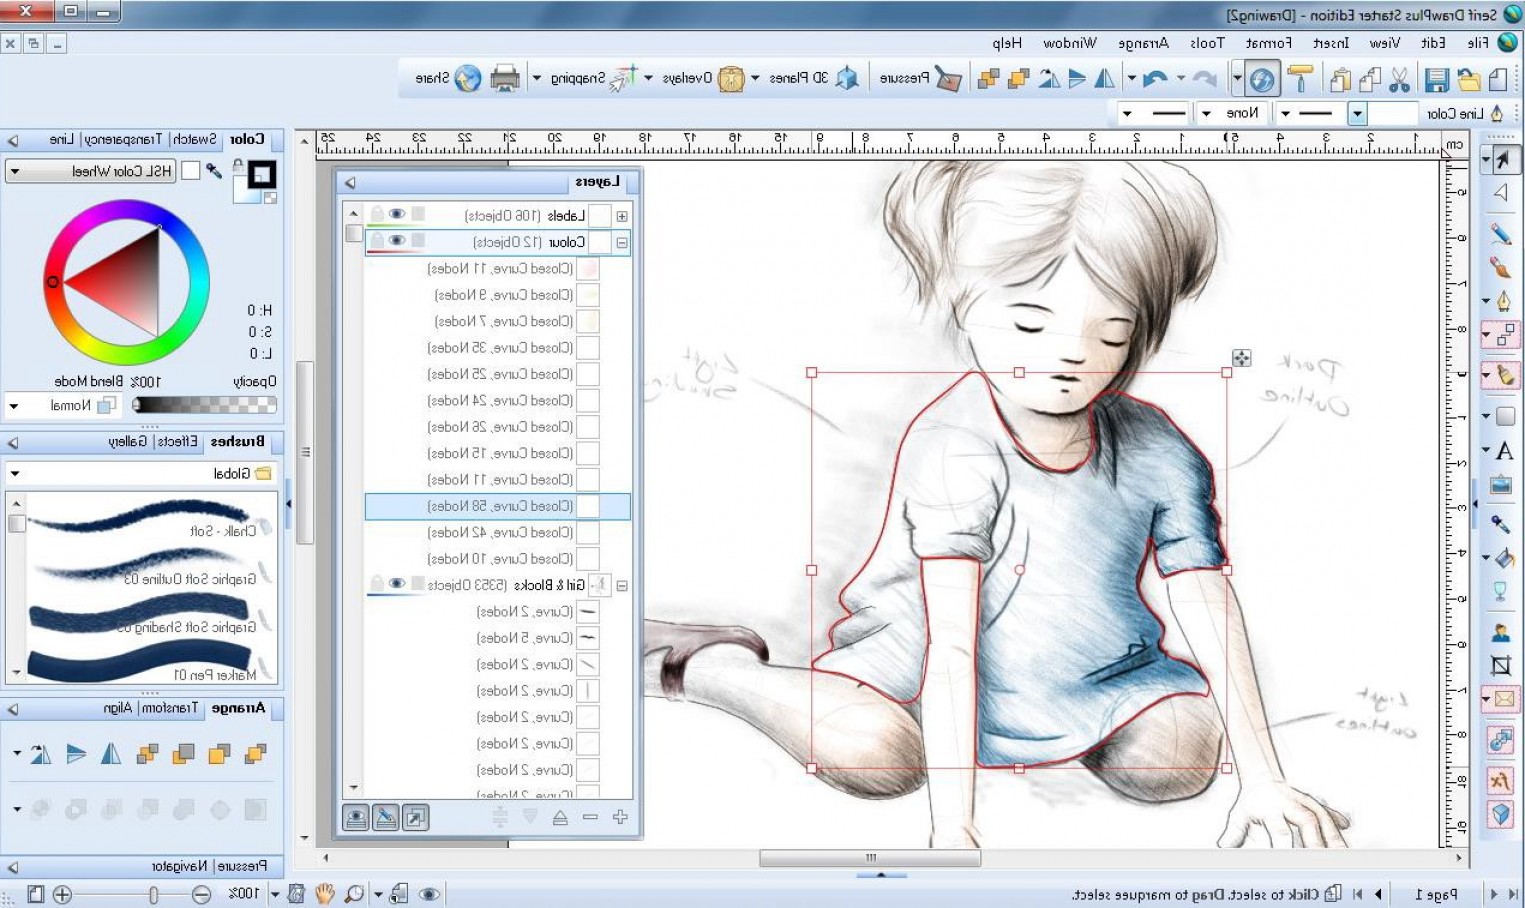Open the Format menu
Screen dimensions: 1525x908
click(x=1269, y=43)
